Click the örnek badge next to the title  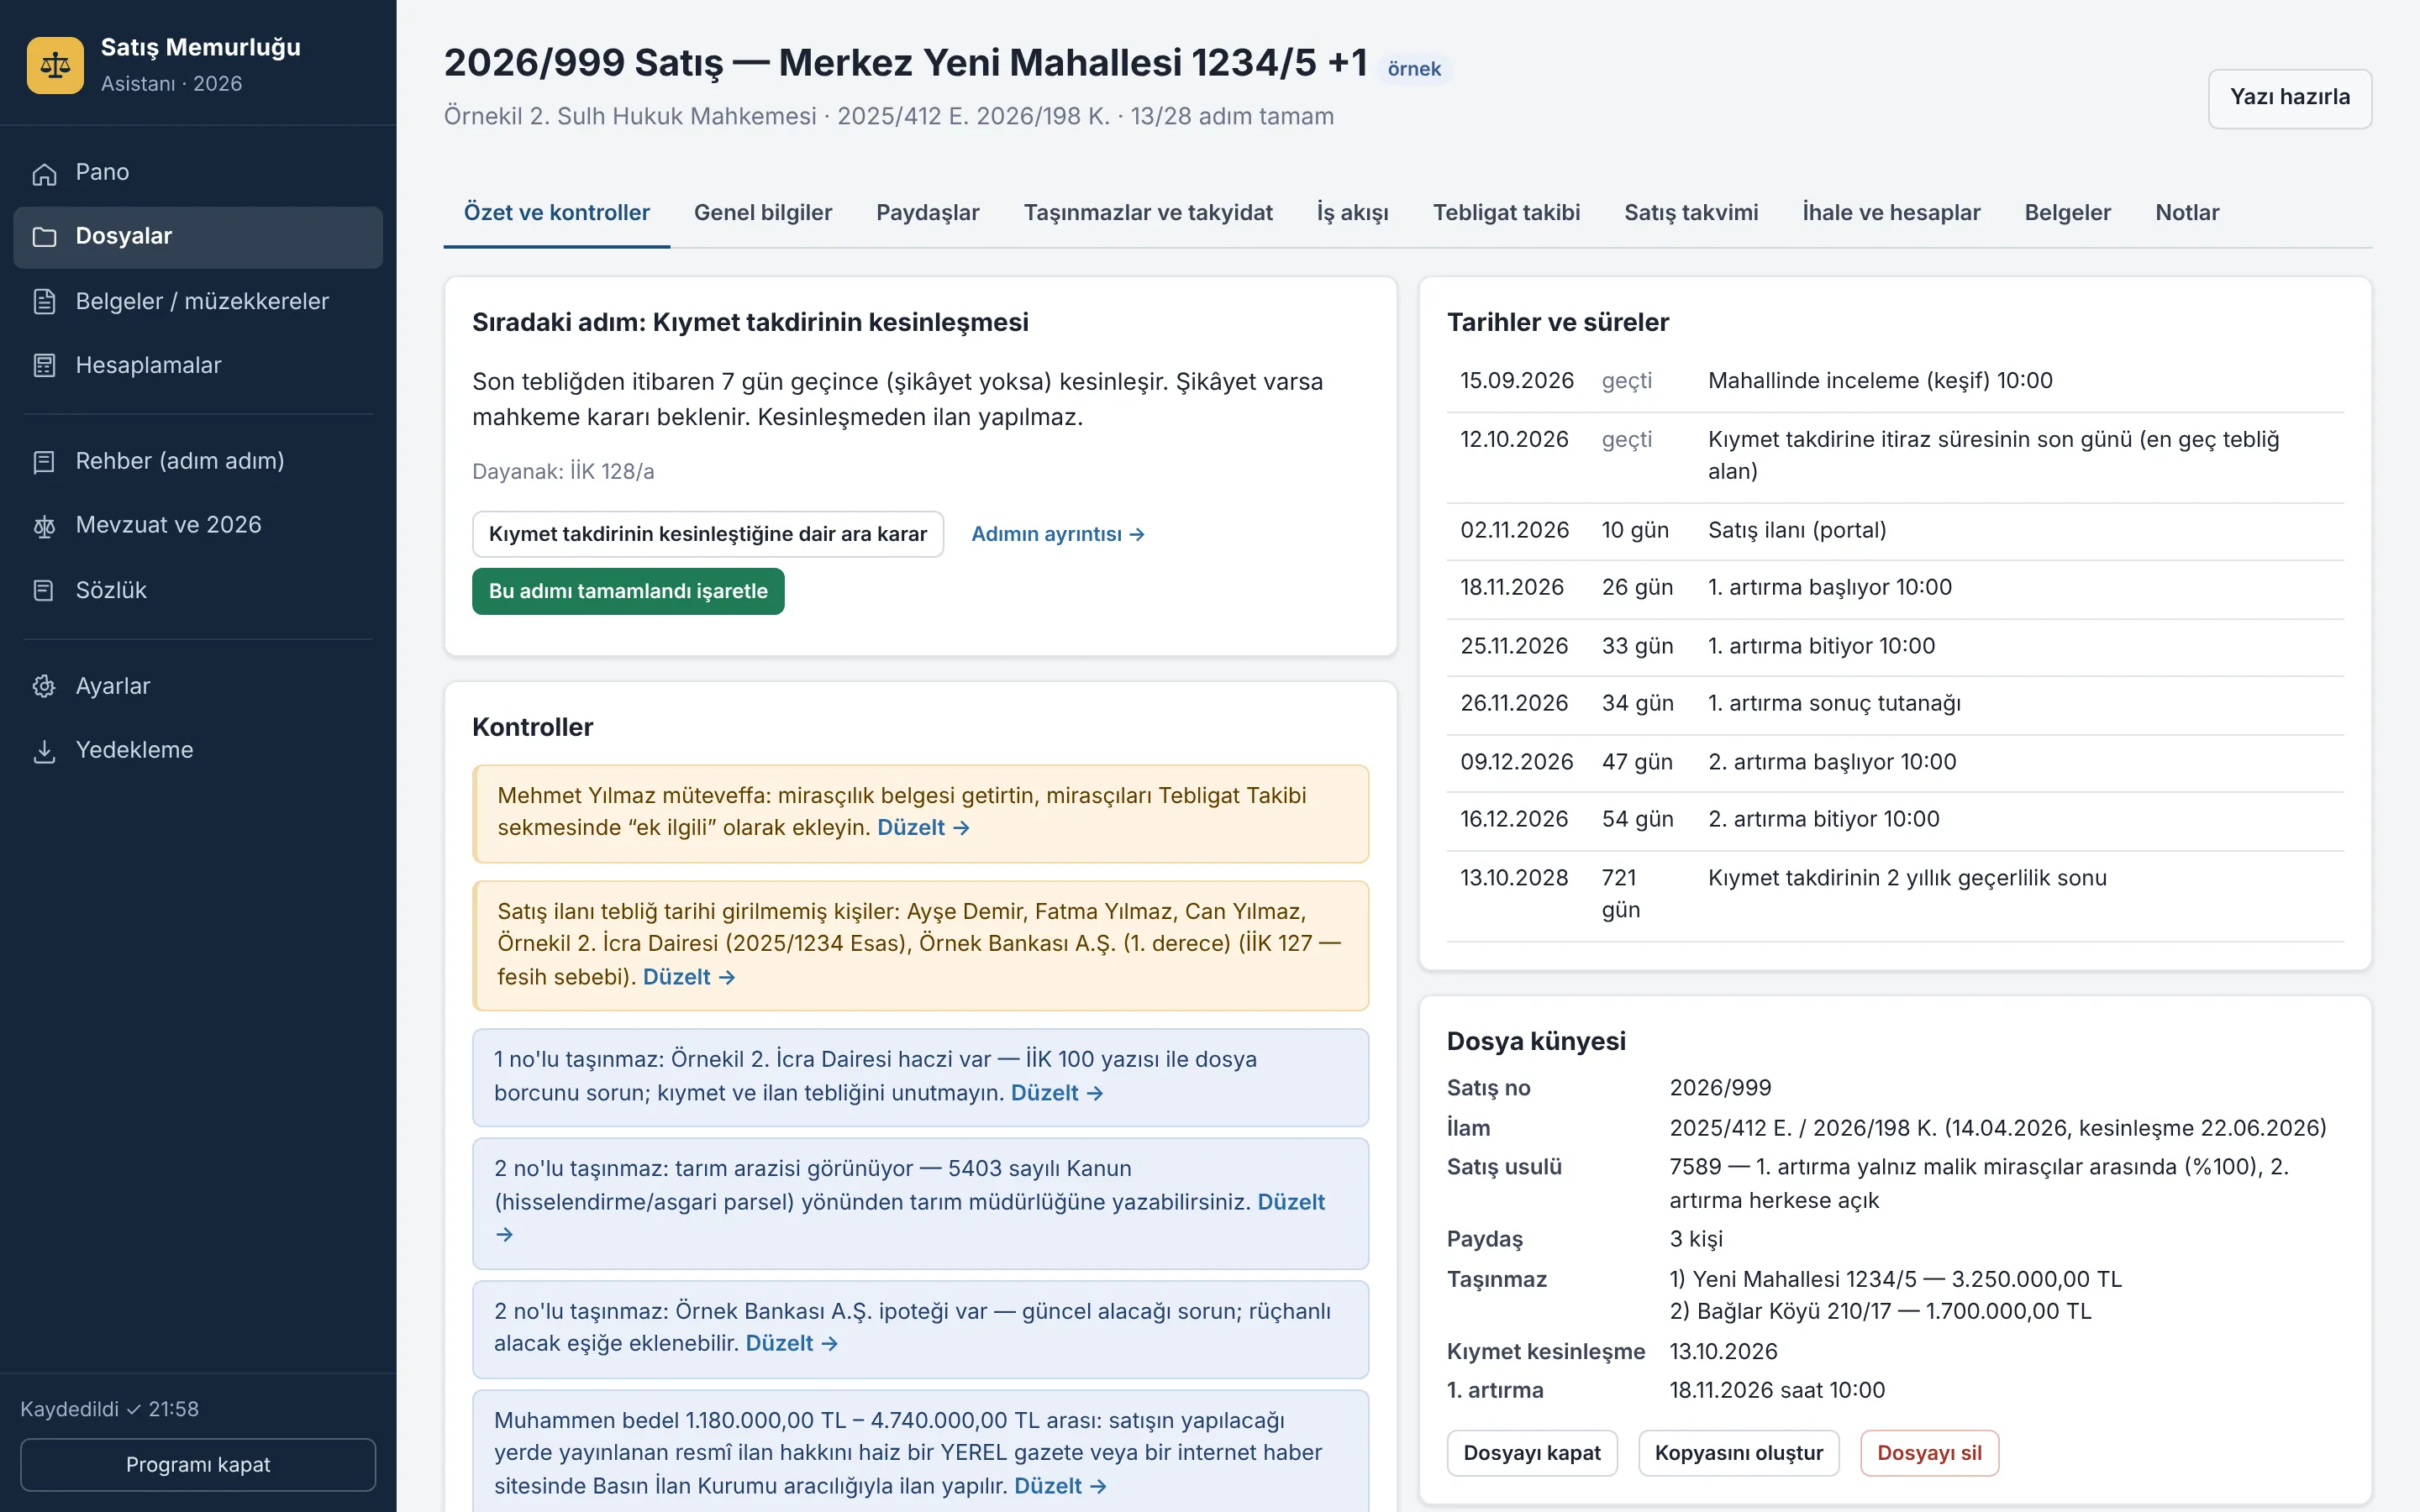click(1414, 69)
